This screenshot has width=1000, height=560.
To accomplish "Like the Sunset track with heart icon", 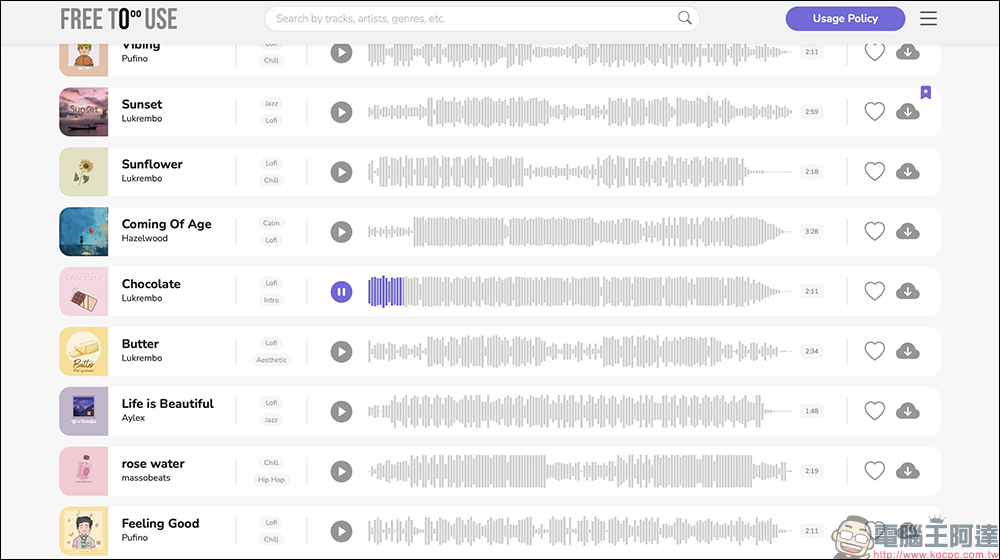I will tap(874, 112).
